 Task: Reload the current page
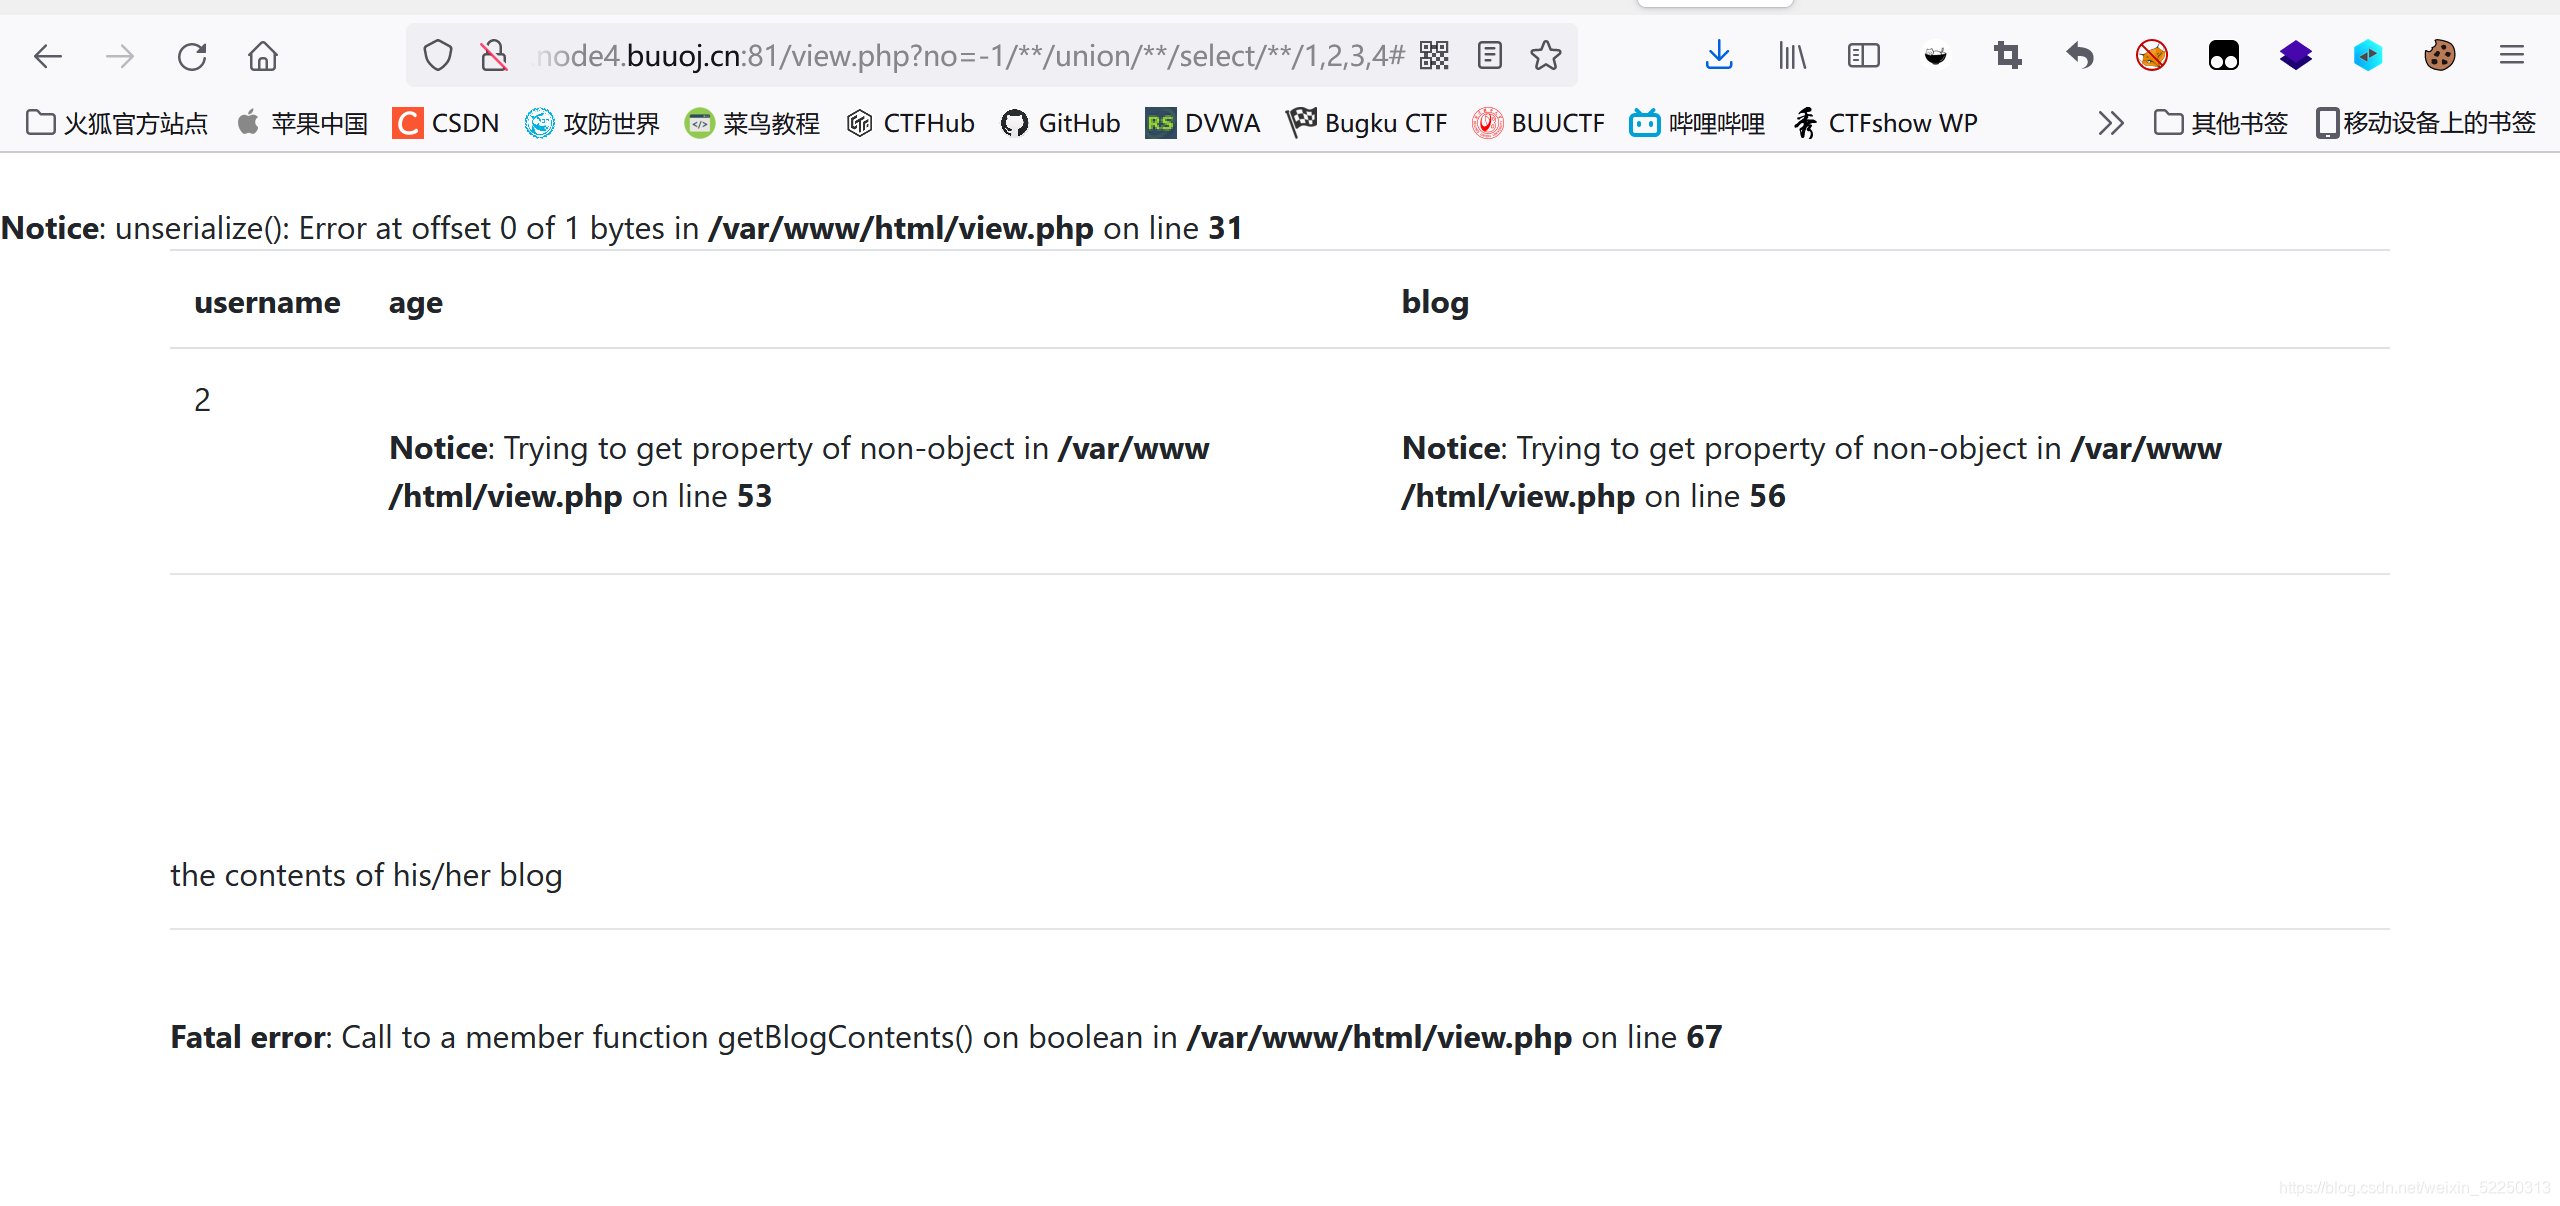[192, 56]
